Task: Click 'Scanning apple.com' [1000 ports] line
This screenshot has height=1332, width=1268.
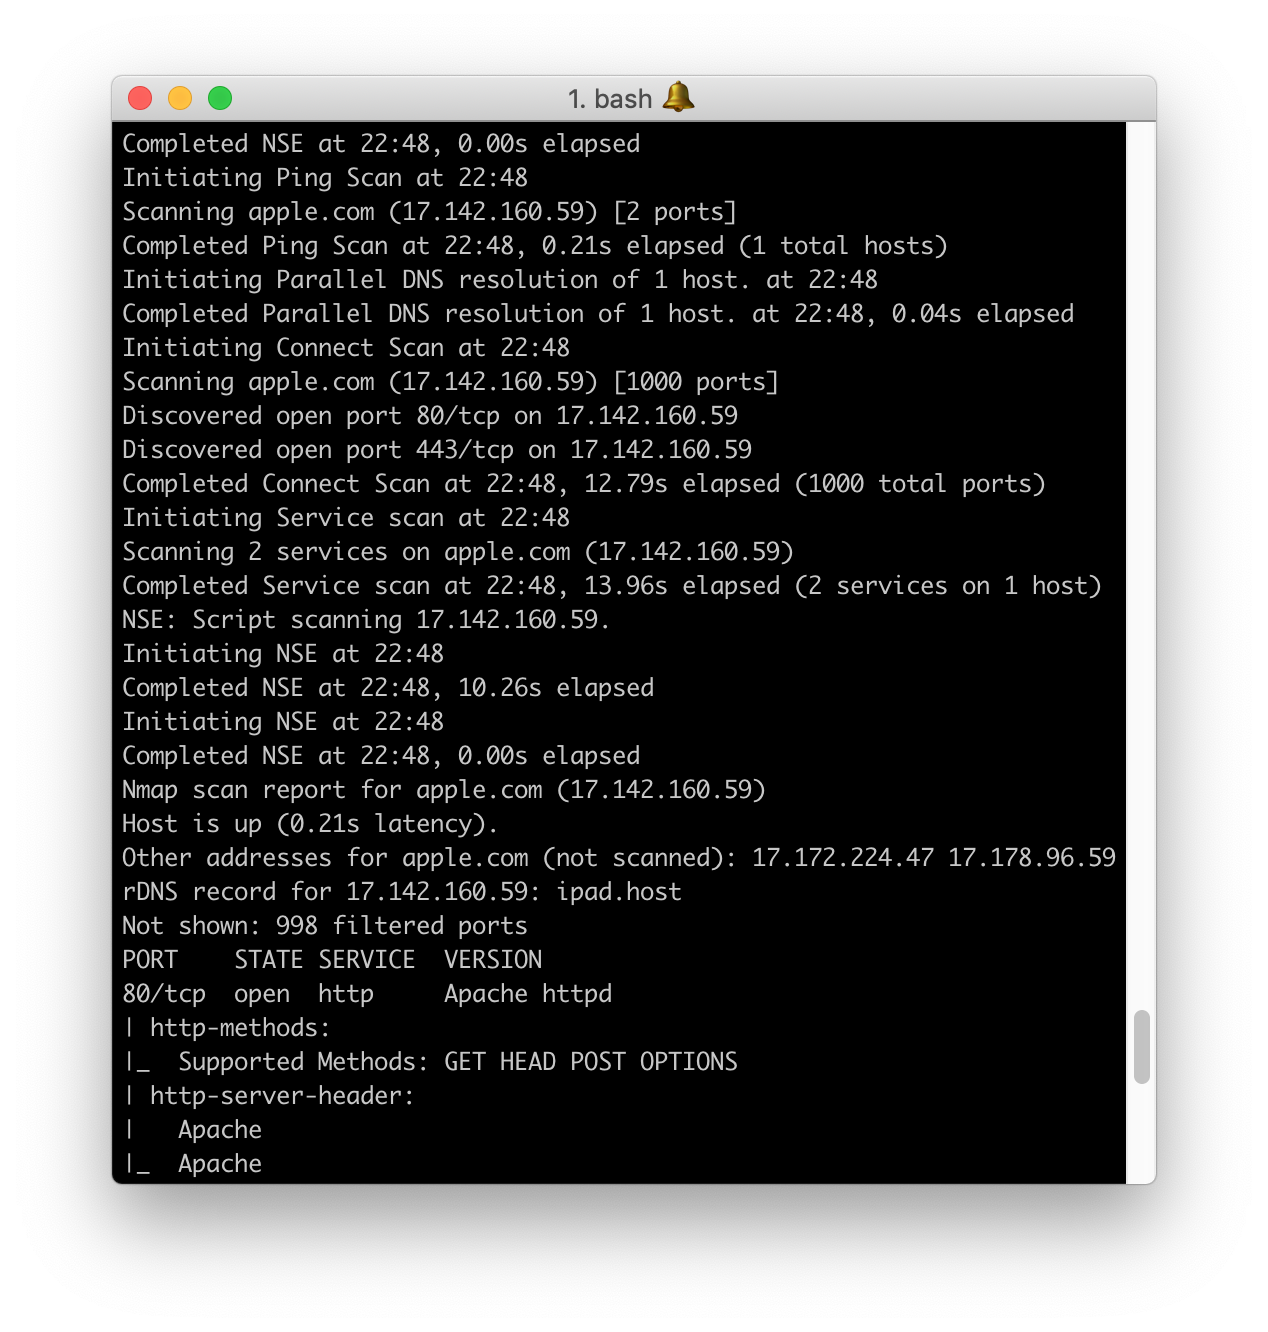Action: coord(450,382)
